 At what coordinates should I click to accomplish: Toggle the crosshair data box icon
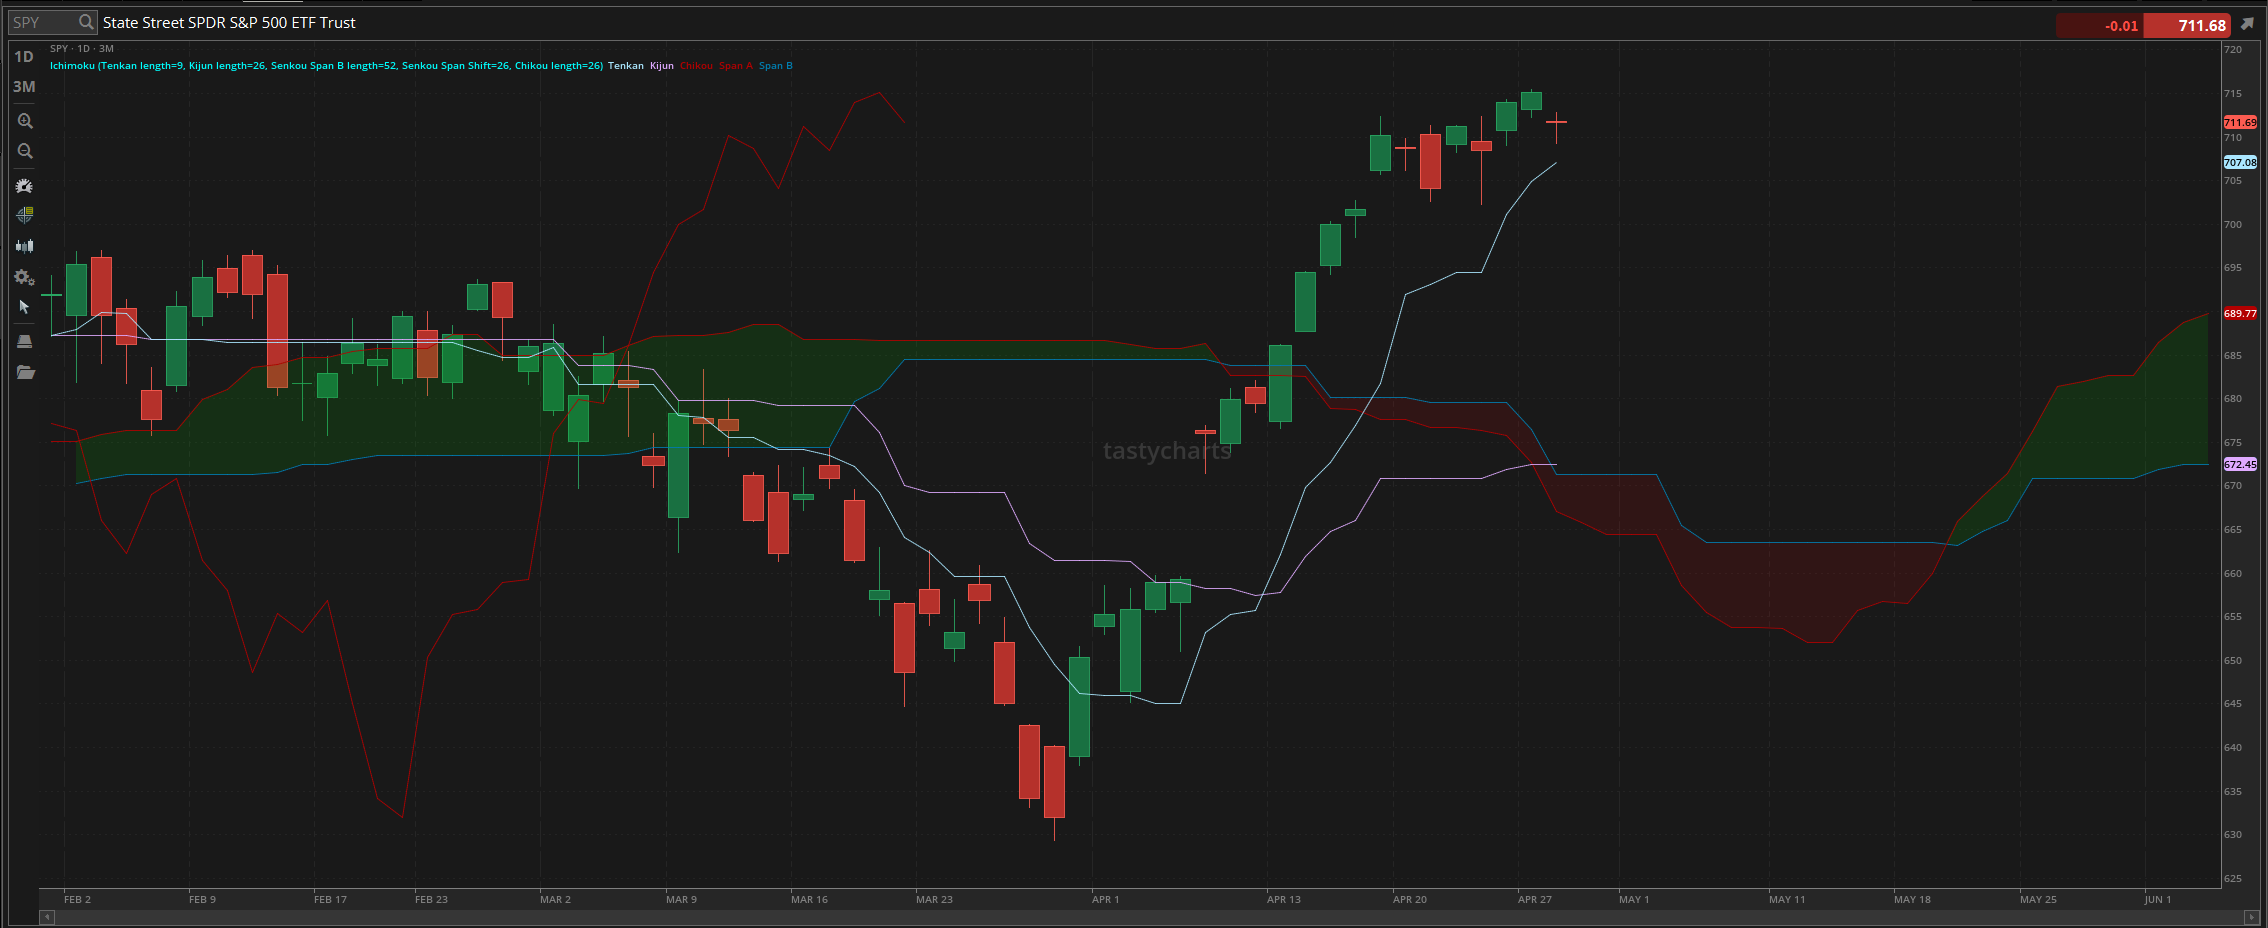click(25, 215)
